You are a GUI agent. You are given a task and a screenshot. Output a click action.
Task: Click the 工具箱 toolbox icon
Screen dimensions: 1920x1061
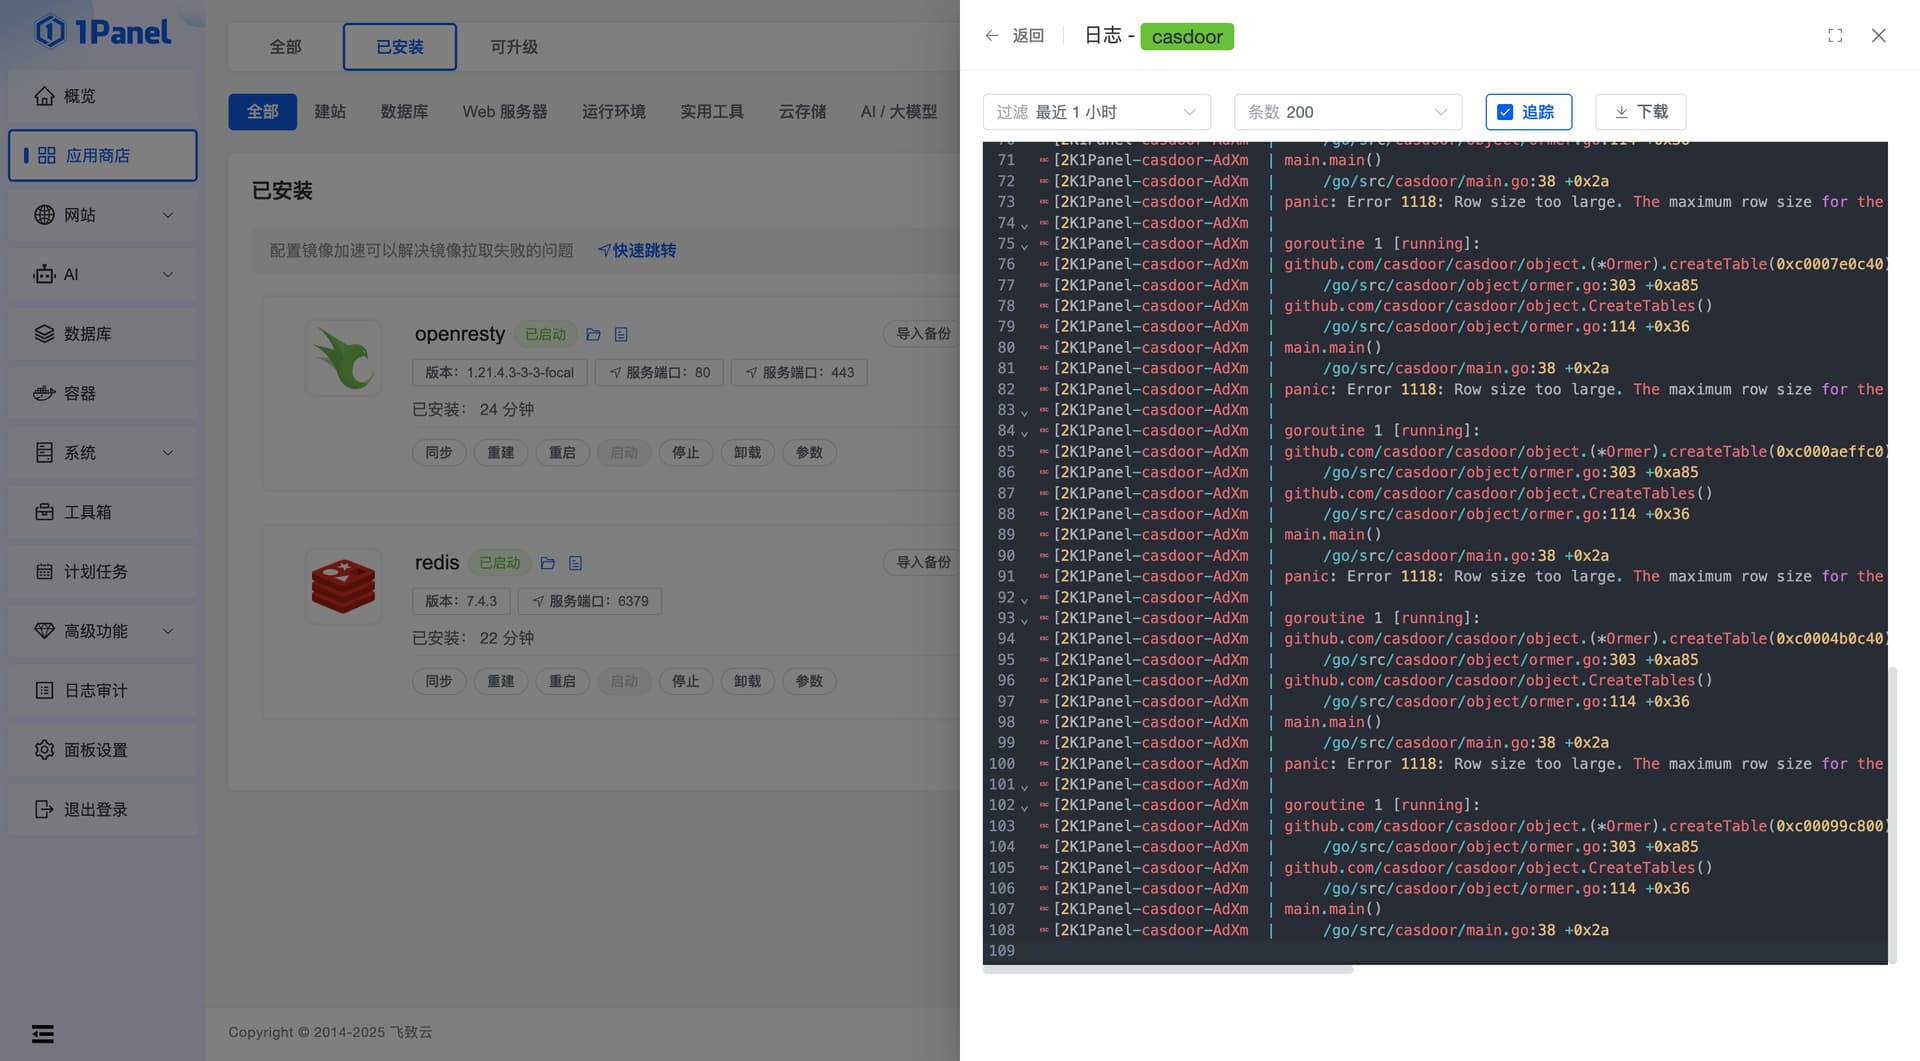click(x=44, y=512)
